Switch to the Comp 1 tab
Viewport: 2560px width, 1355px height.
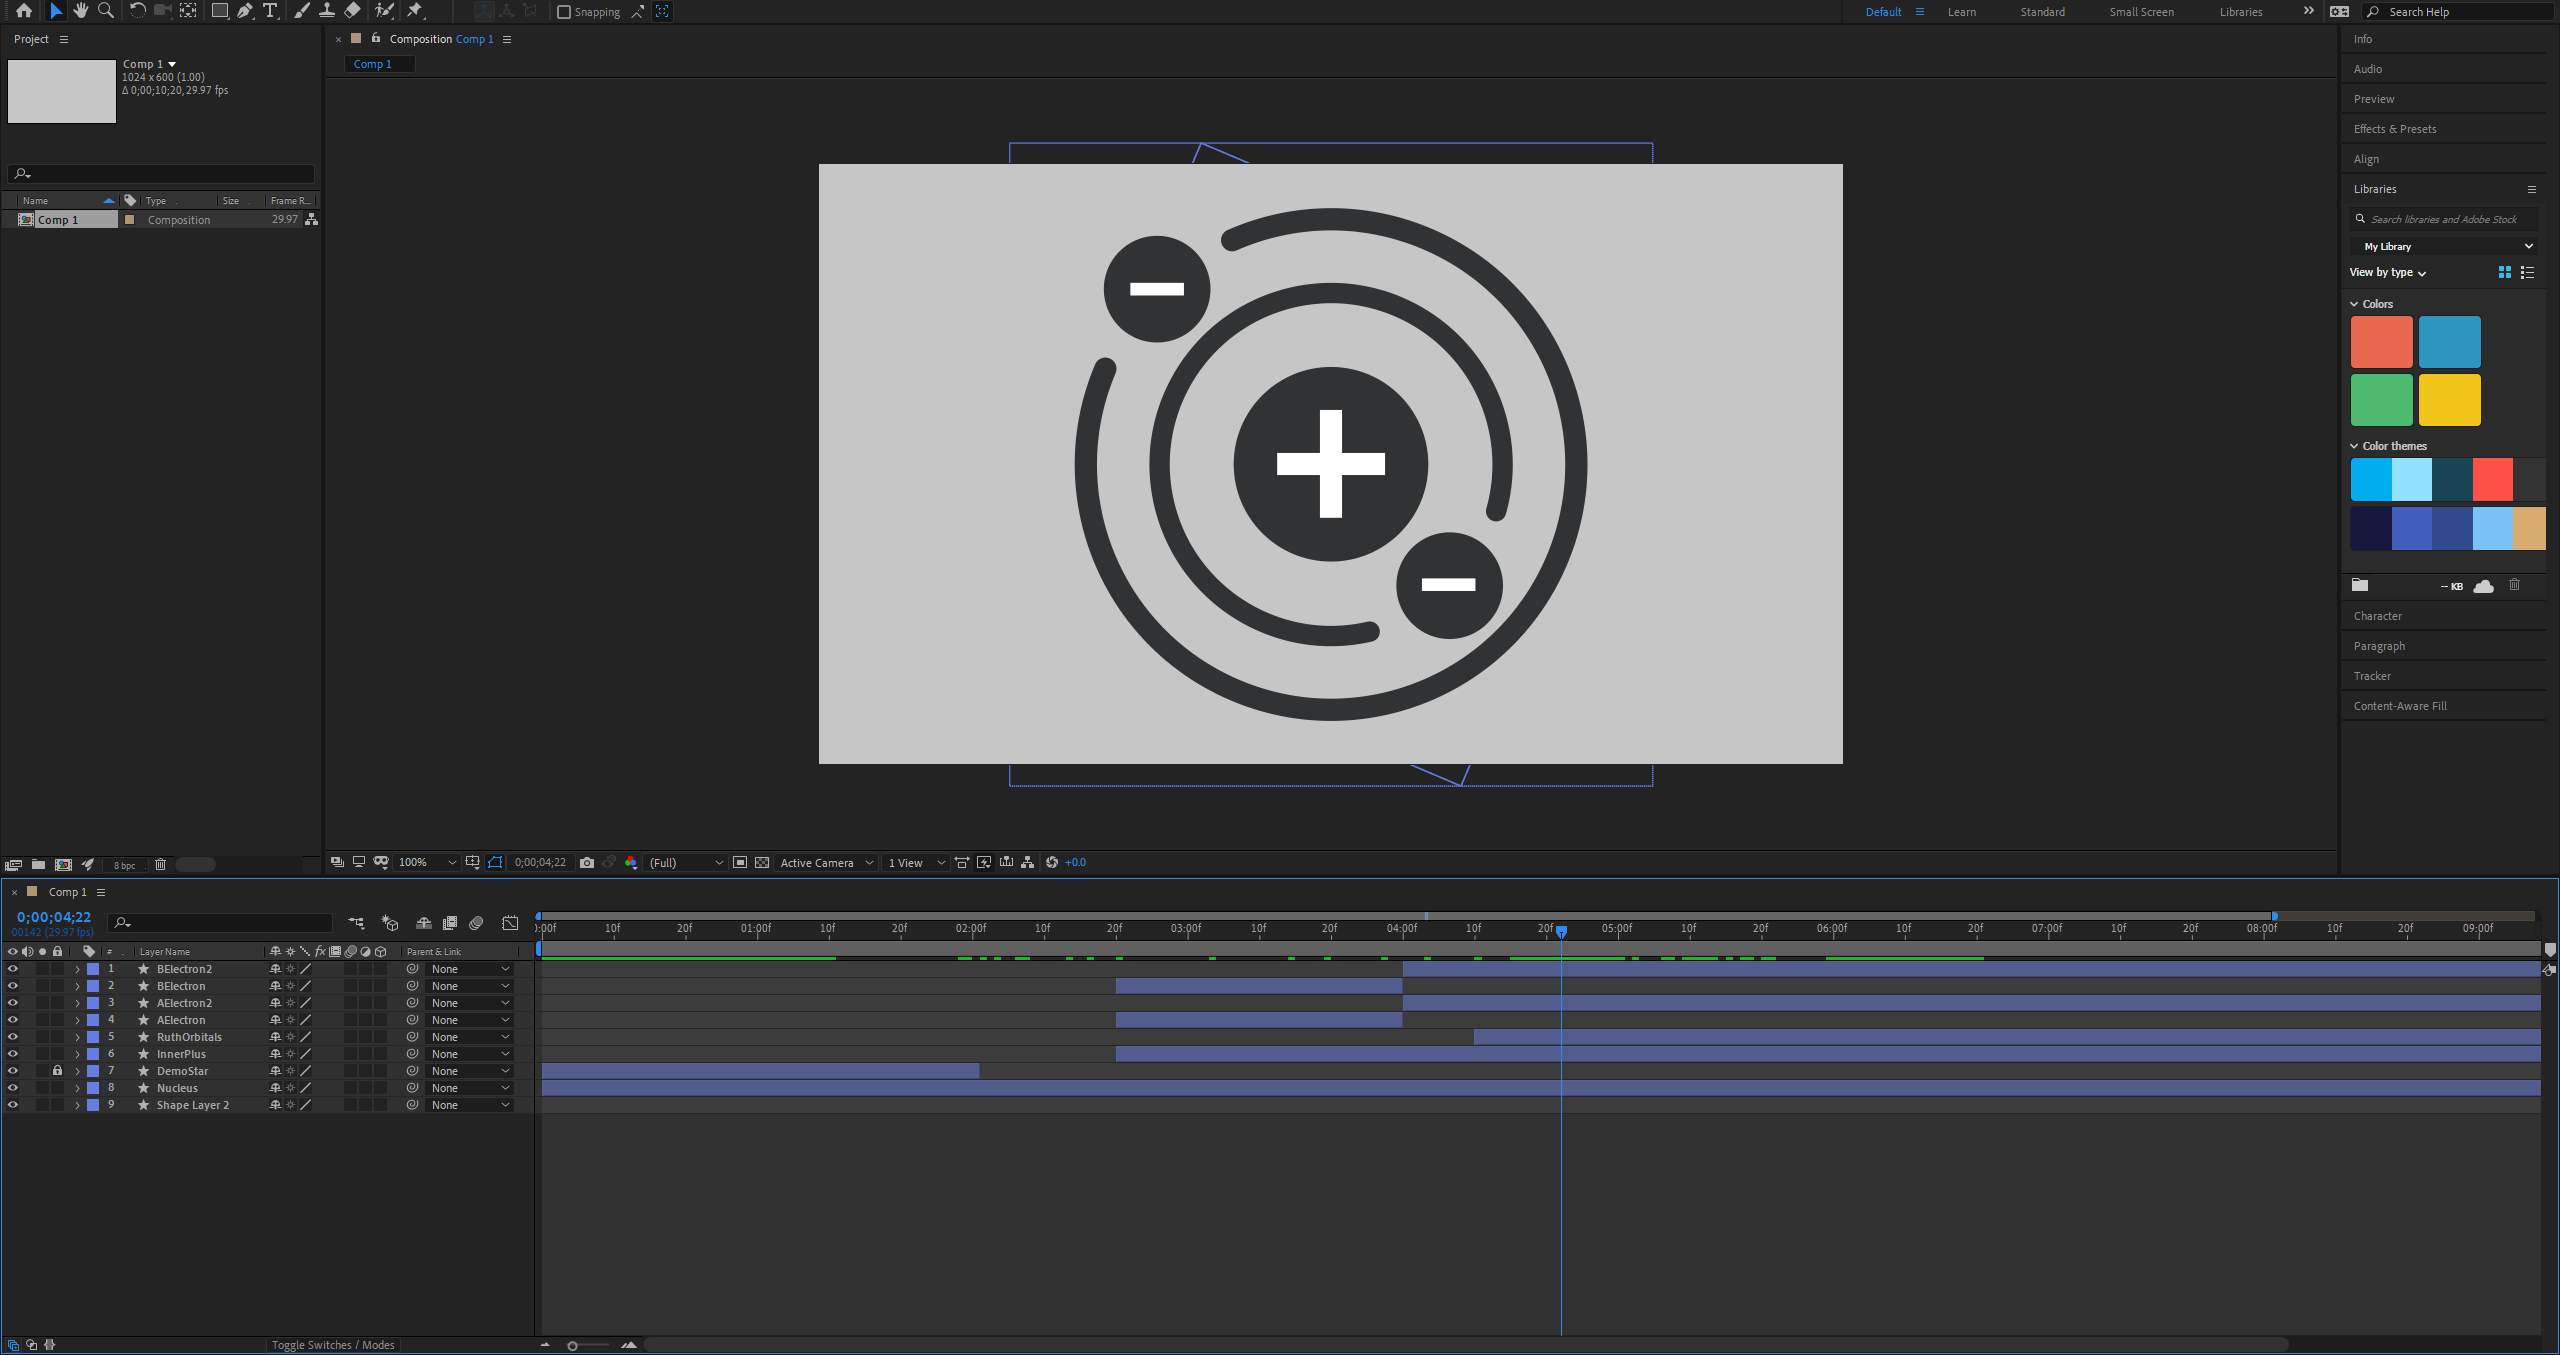coord(378,63)
